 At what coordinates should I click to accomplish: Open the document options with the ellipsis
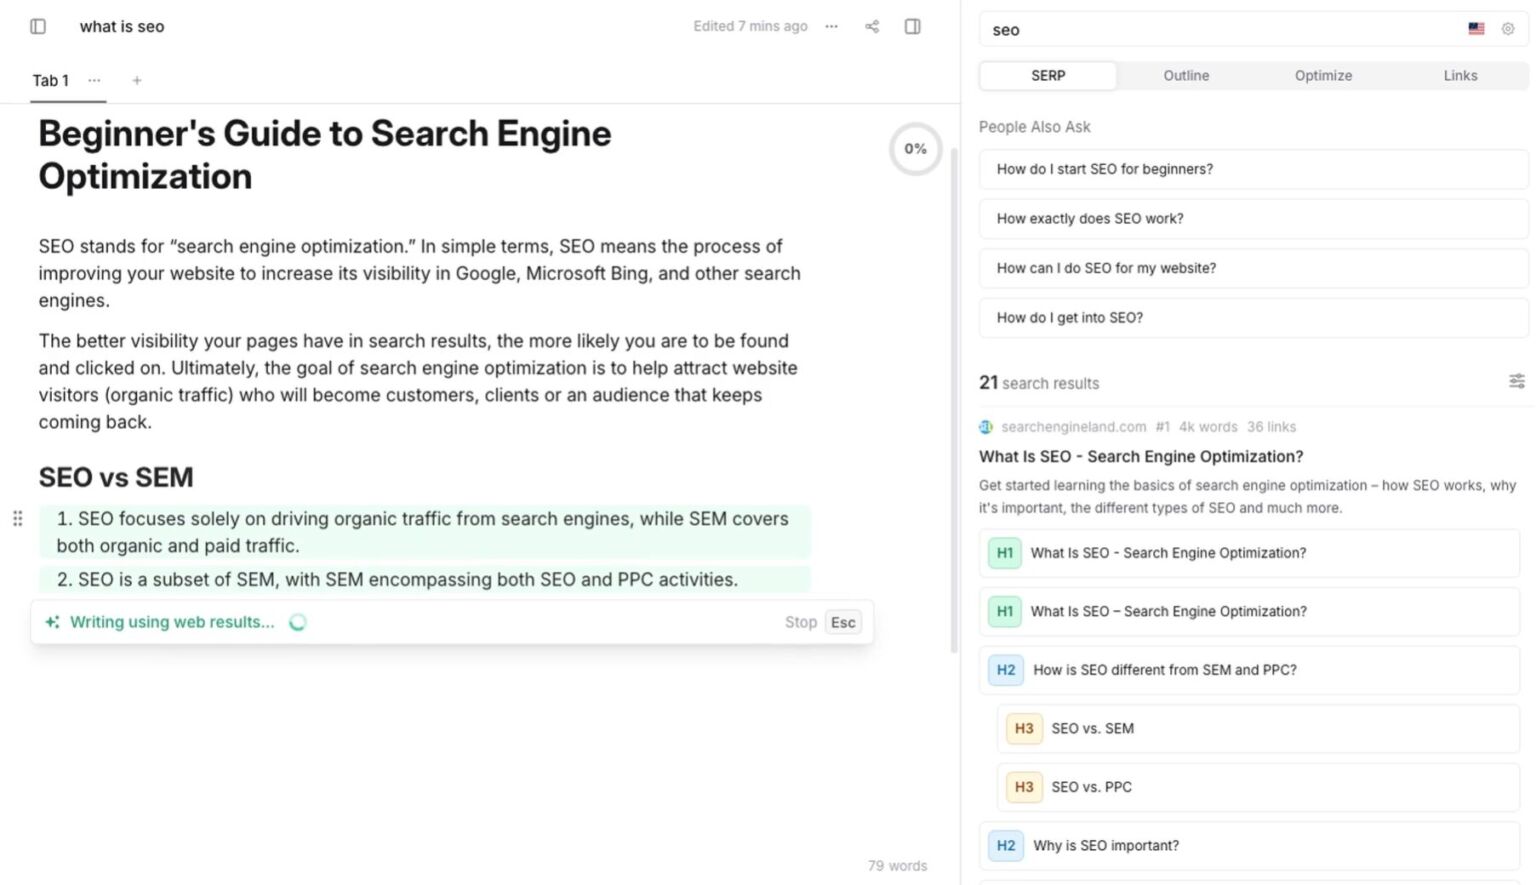click(831, 26)
